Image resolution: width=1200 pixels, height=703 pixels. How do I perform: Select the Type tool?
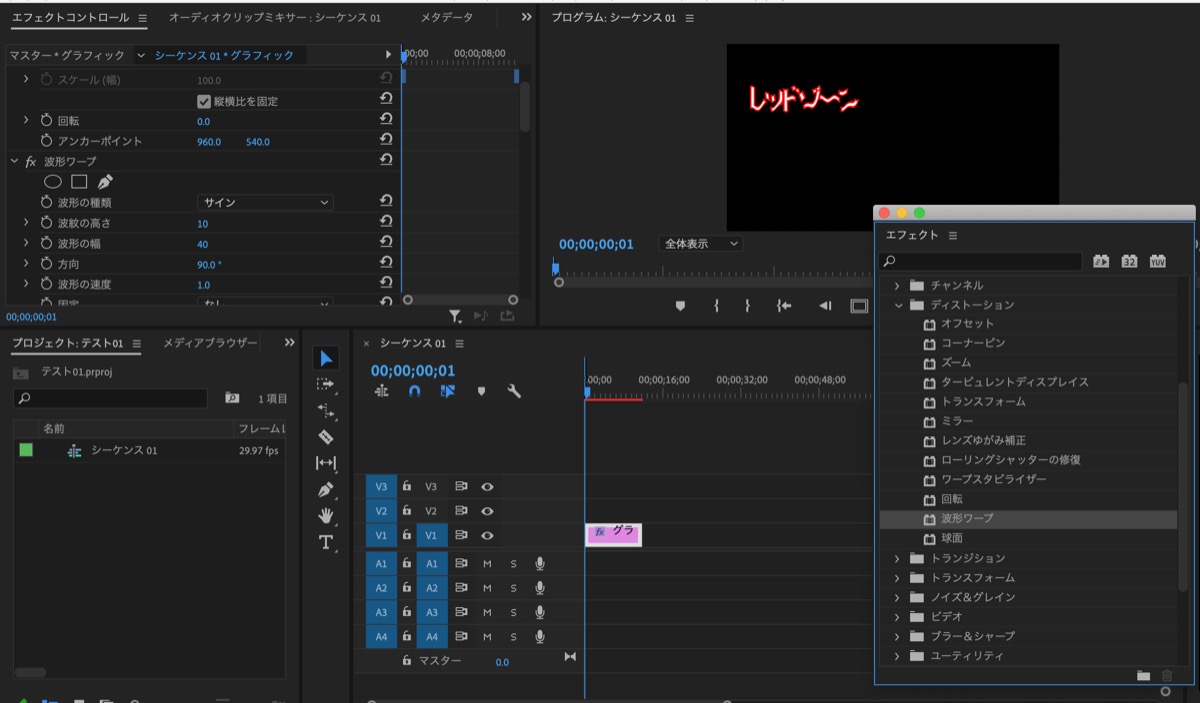coord(326,542)
